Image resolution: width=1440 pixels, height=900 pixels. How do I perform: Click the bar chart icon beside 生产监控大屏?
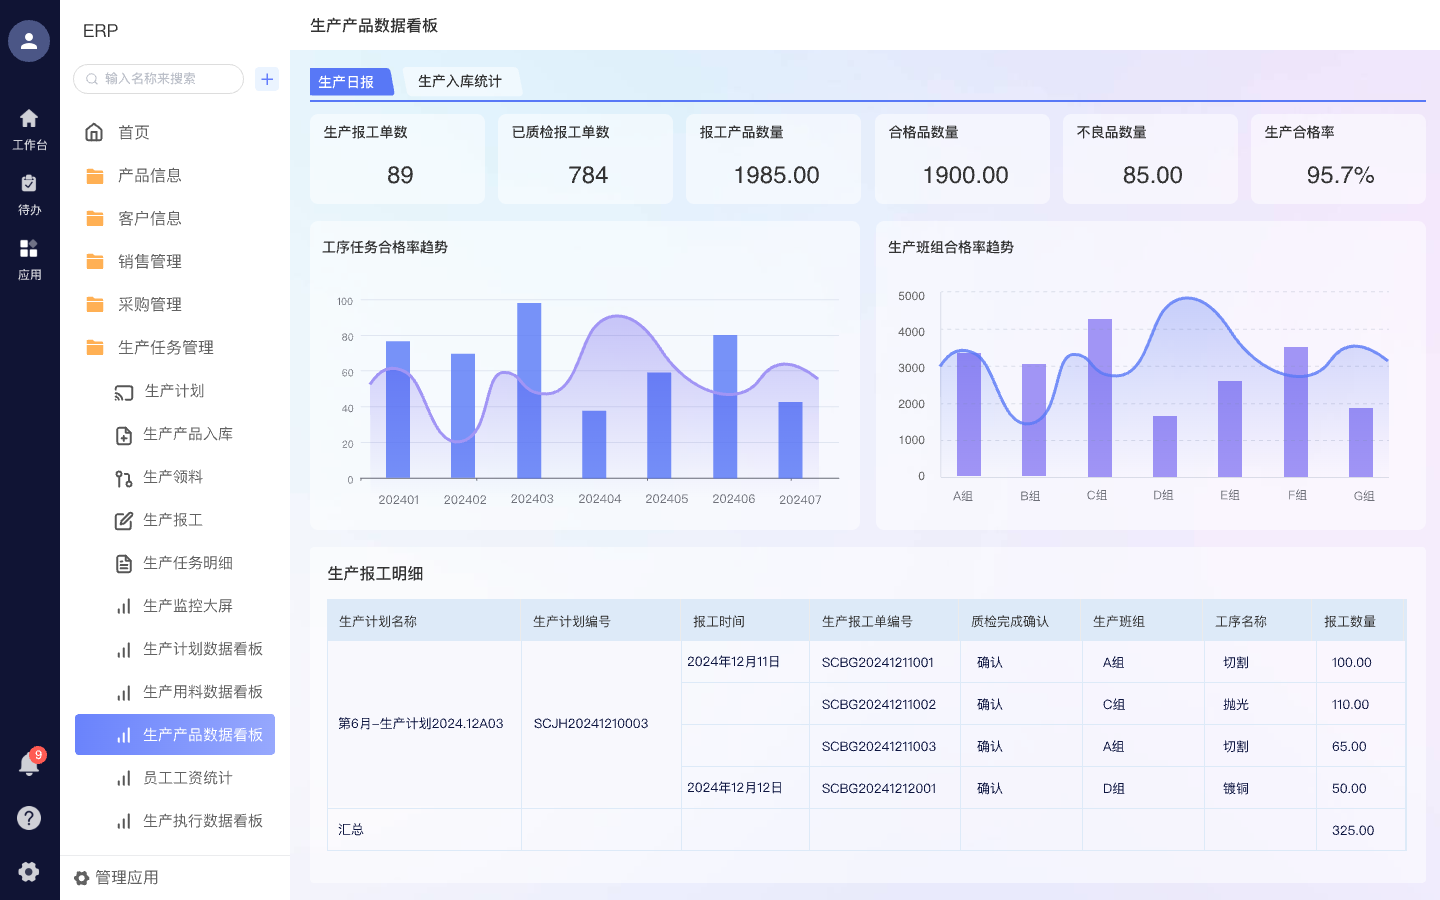(123, 607)
